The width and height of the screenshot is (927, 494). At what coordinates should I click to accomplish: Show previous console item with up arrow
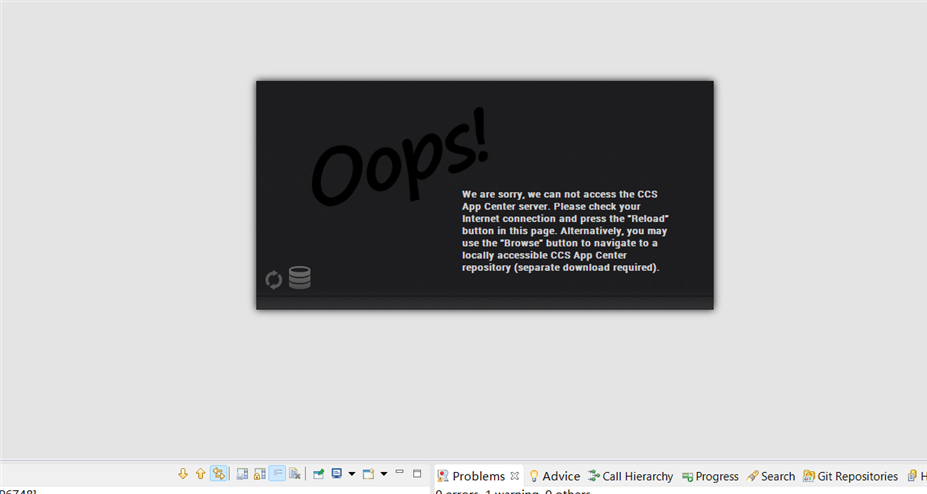200,474
